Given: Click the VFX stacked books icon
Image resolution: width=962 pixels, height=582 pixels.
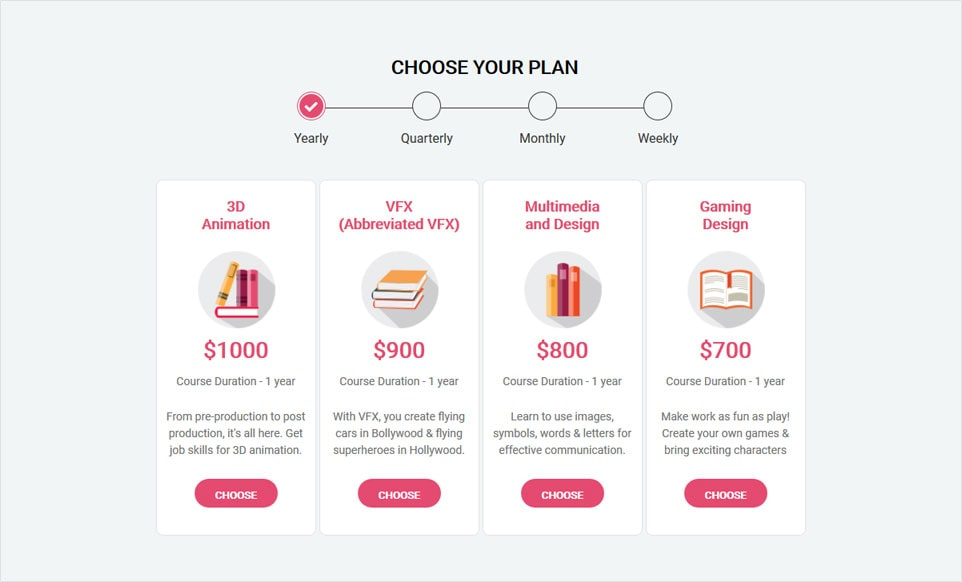Looking at the screenshot, I should pyautogui.click(x=399, y=290).
